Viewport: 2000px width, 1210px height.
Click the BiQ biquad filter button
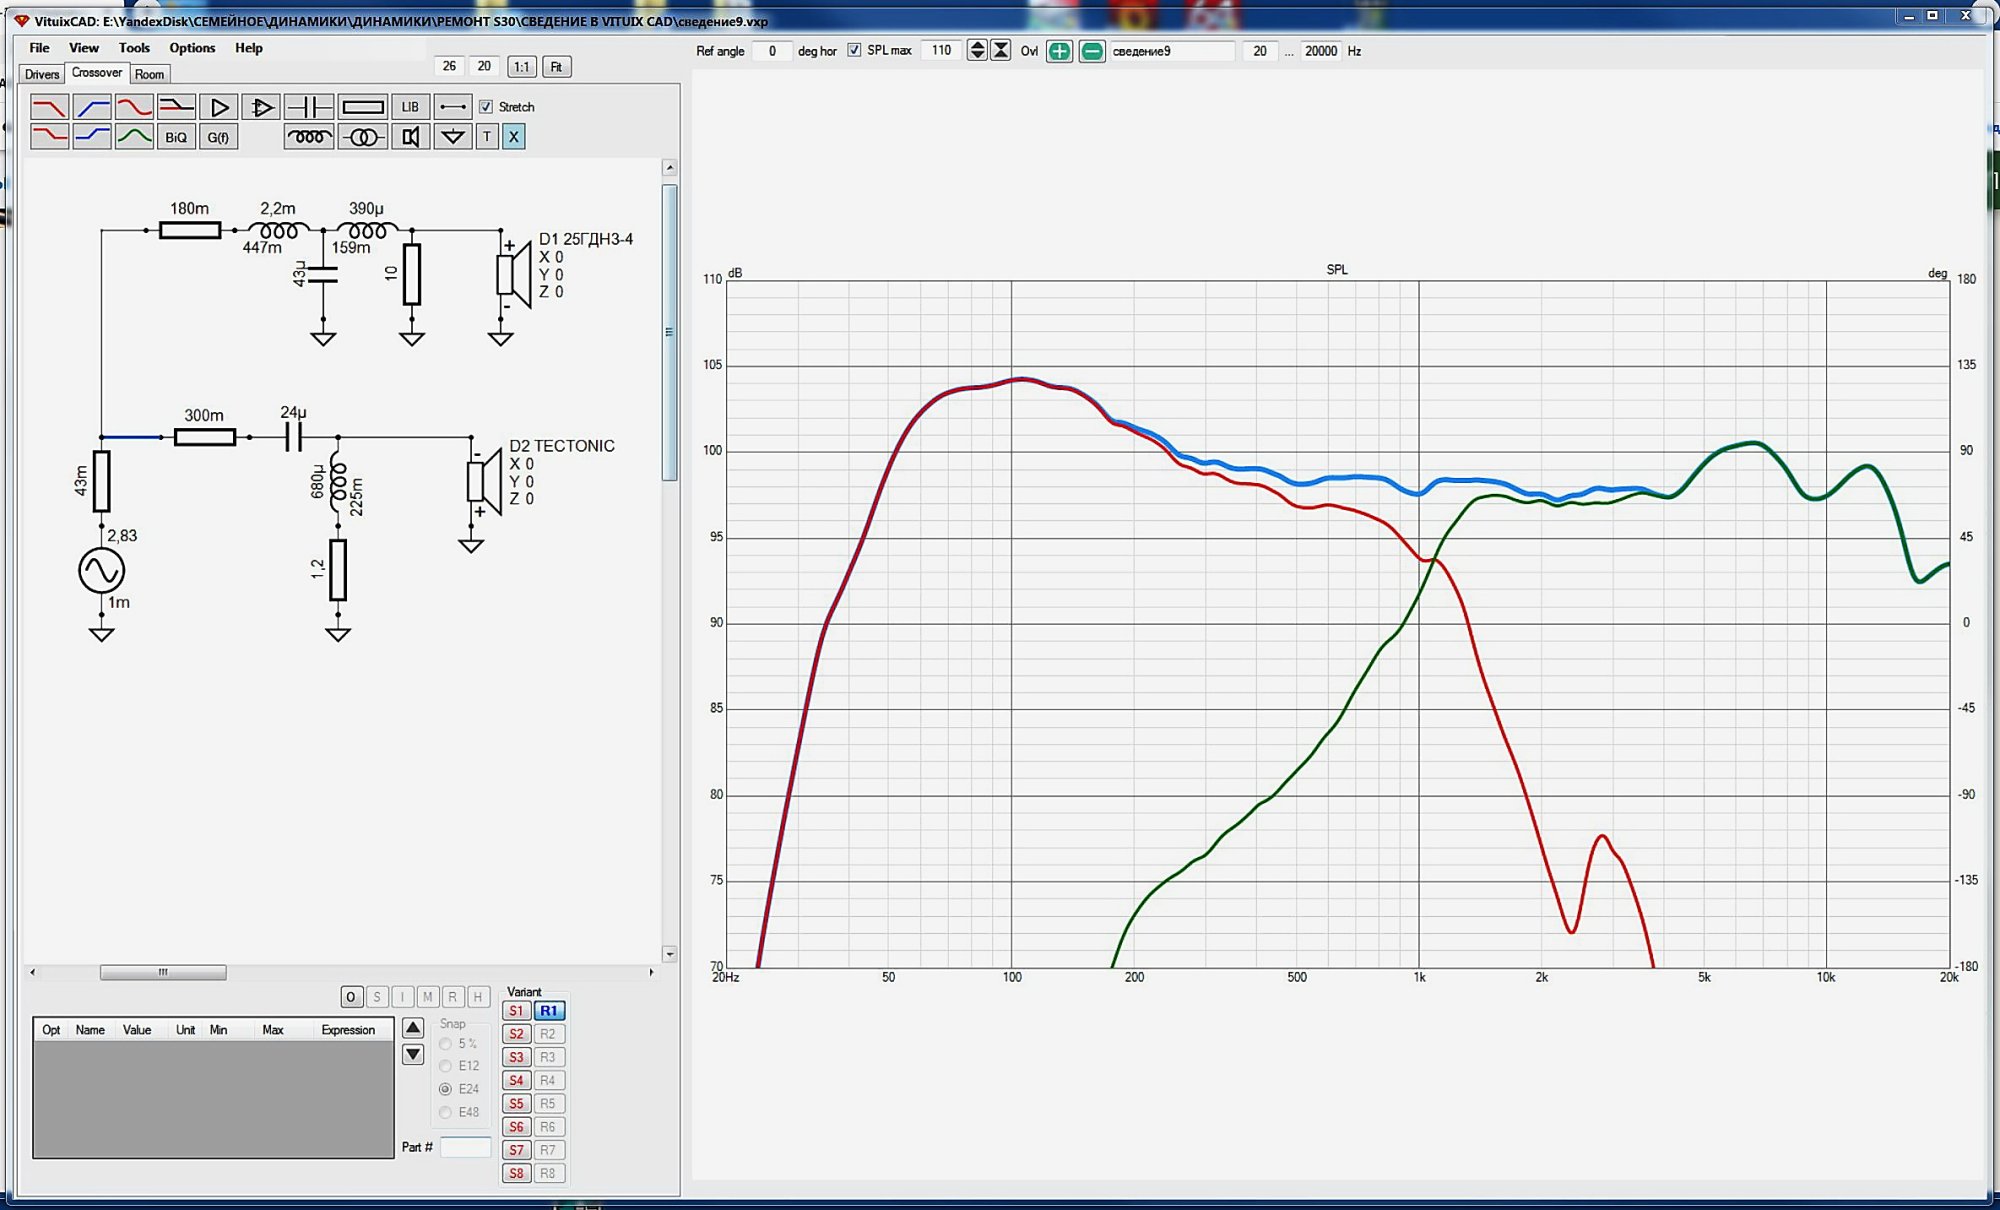point(176,137)
